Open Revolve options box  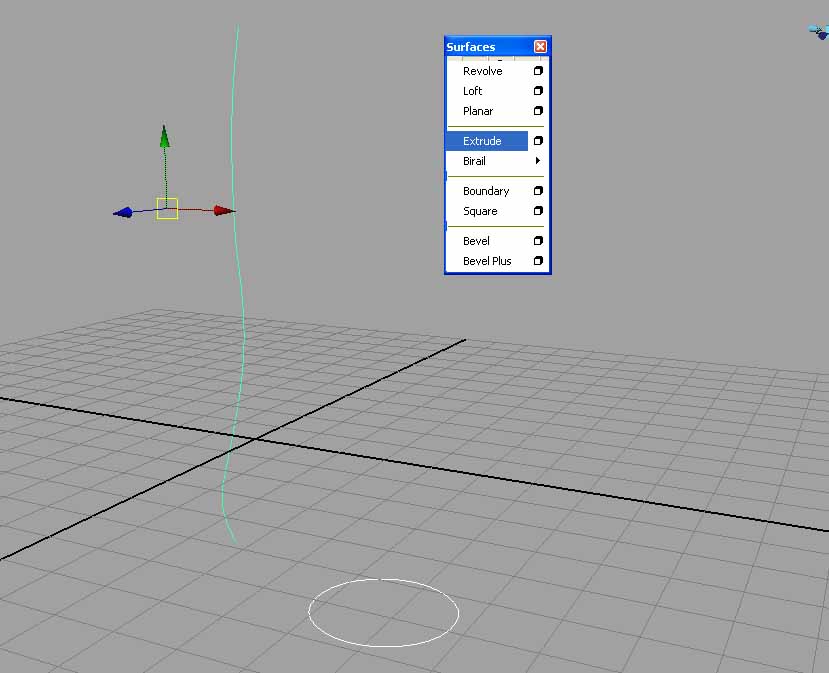pos(538,71)
